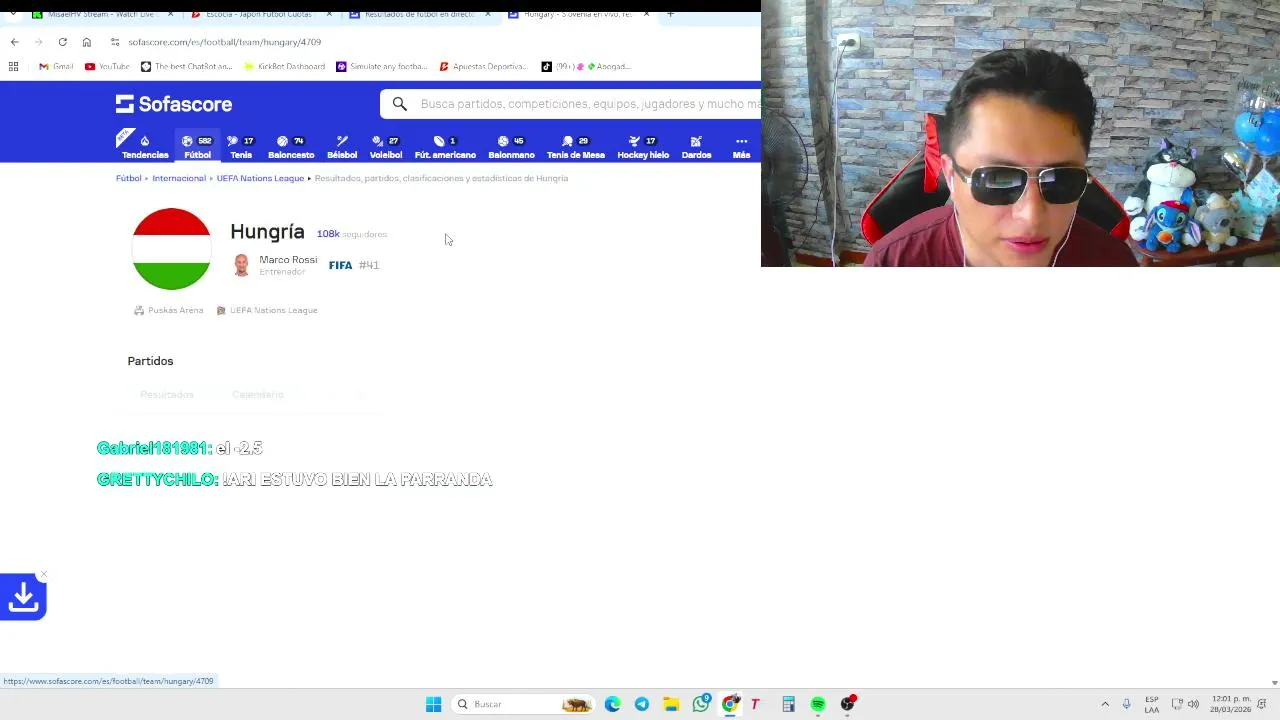Click the Internacional breadcrumb link

pos(179,178)
